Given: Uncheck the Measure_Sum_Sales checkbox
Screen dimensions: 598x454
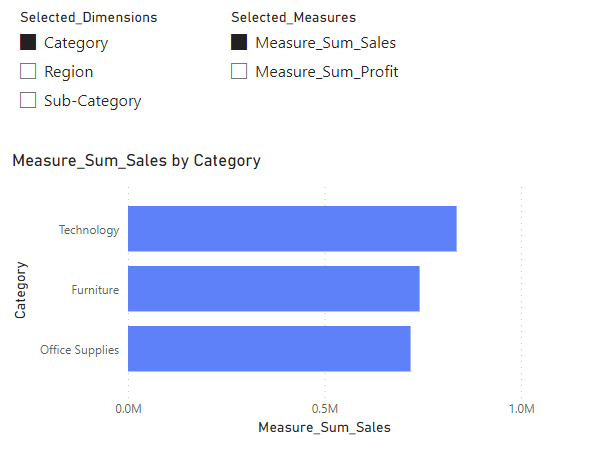Looking at the screenshot, I should pyautogui.click(x=239, y=42).
